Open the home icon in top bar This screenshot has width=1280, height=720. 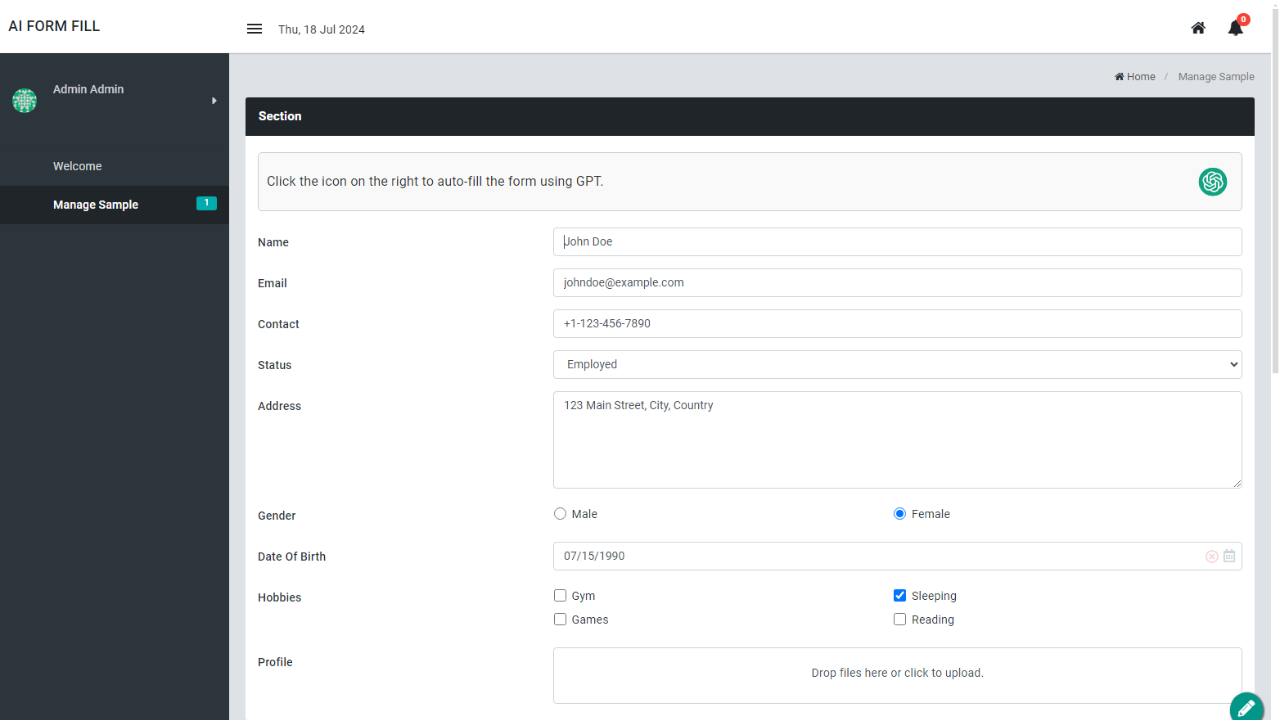[1198, 28]
